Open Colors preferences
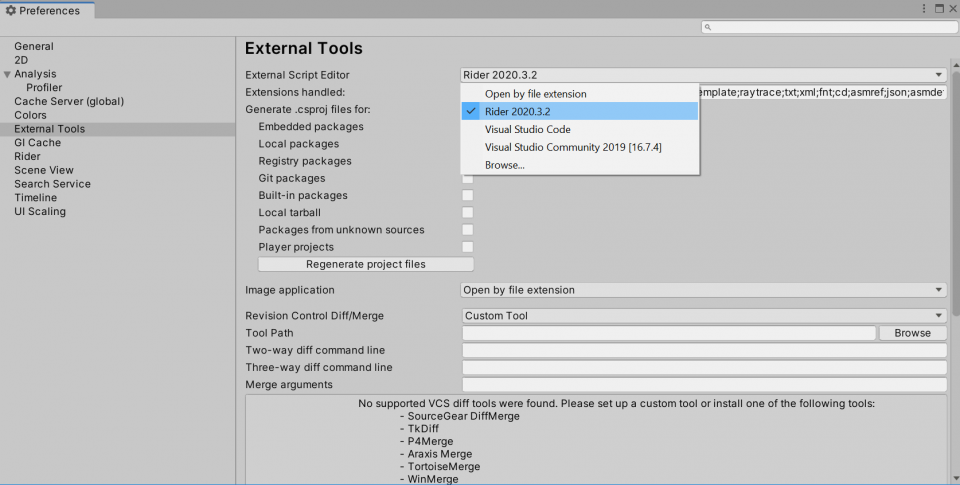 [30, 115]
